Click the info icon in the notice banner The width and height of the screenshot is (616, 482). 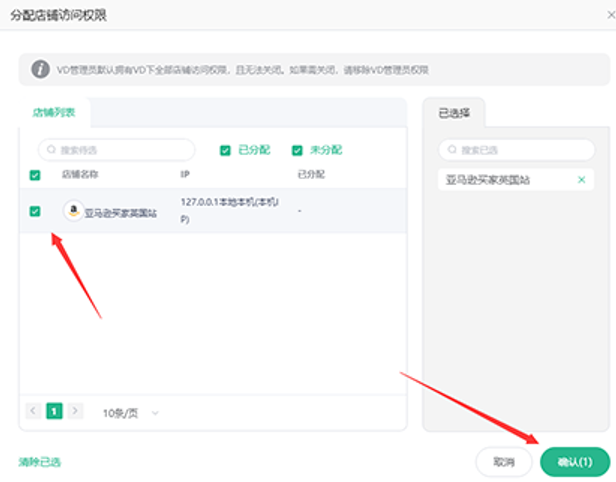40,70
